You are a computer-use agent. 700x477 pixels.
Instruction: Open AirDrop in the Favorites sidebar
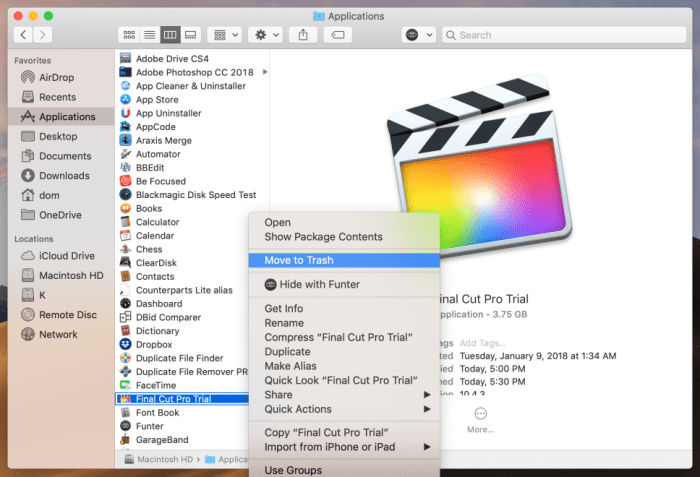[56, 78]
